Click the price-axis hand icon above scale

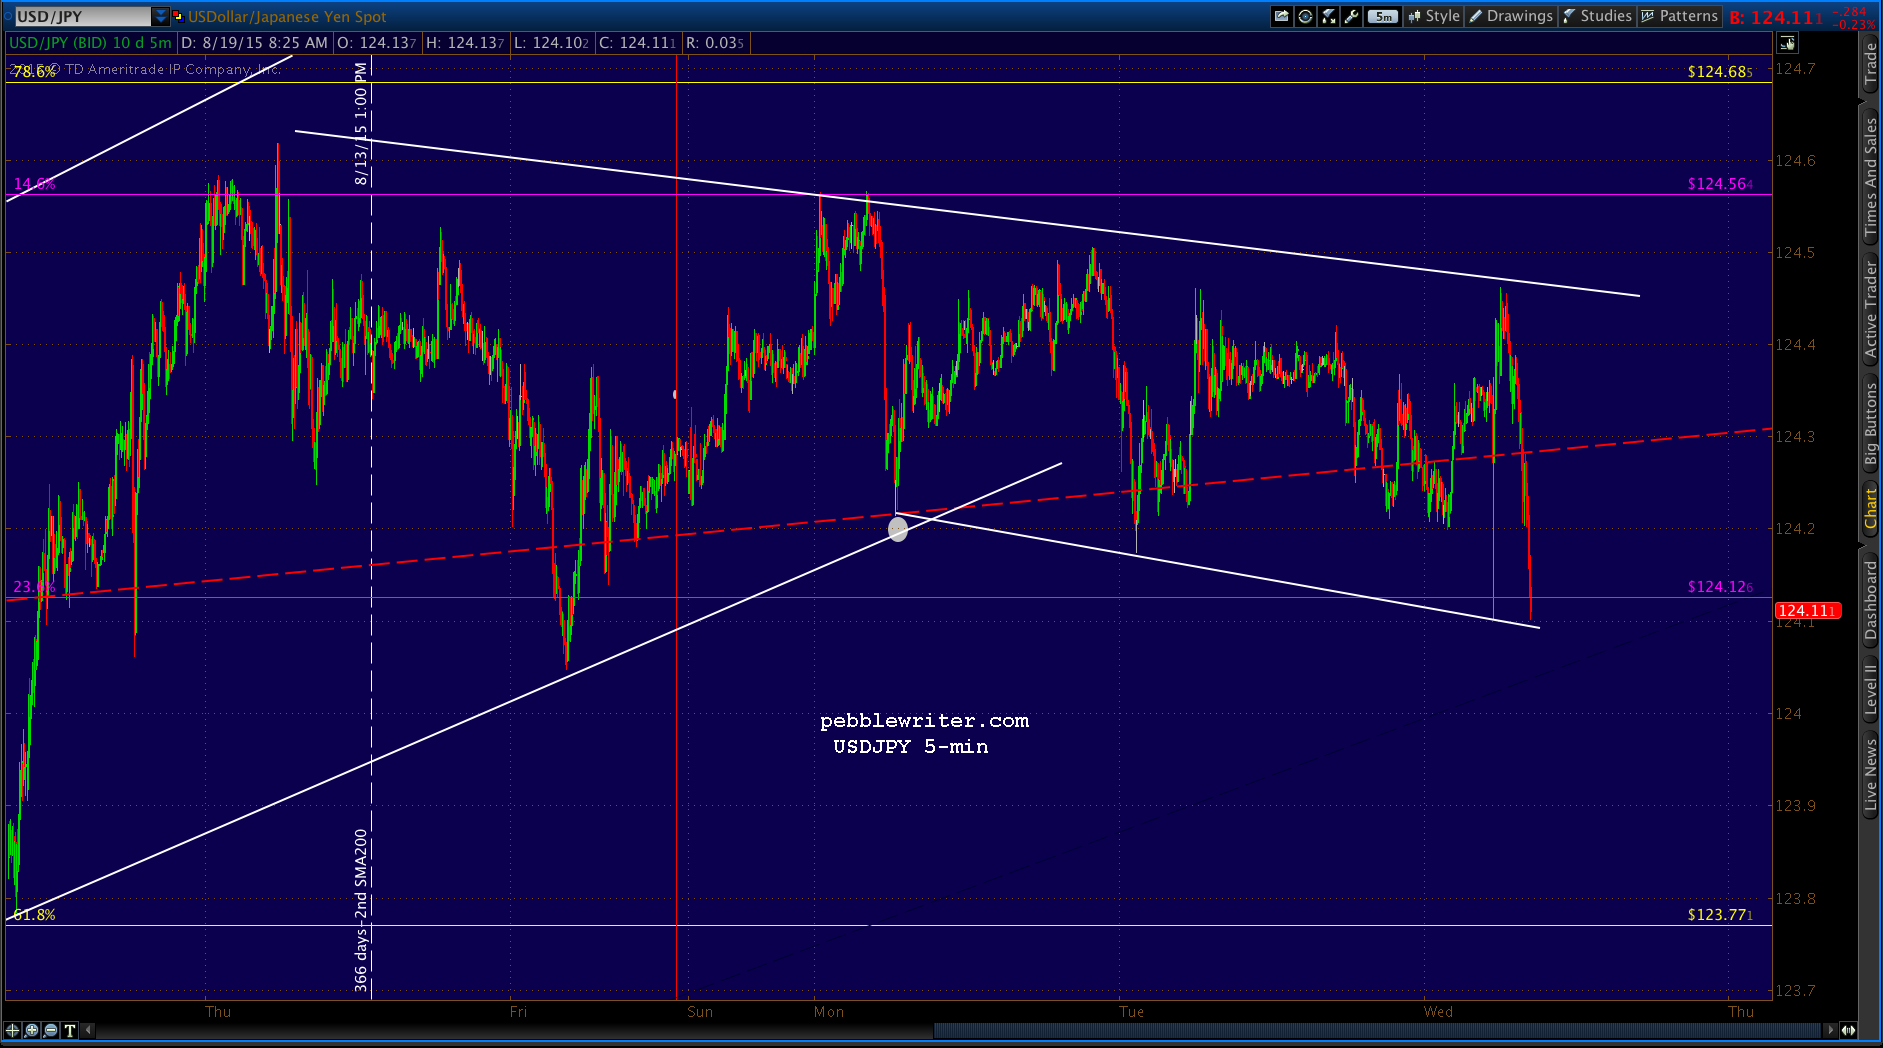click(1787, 43)
